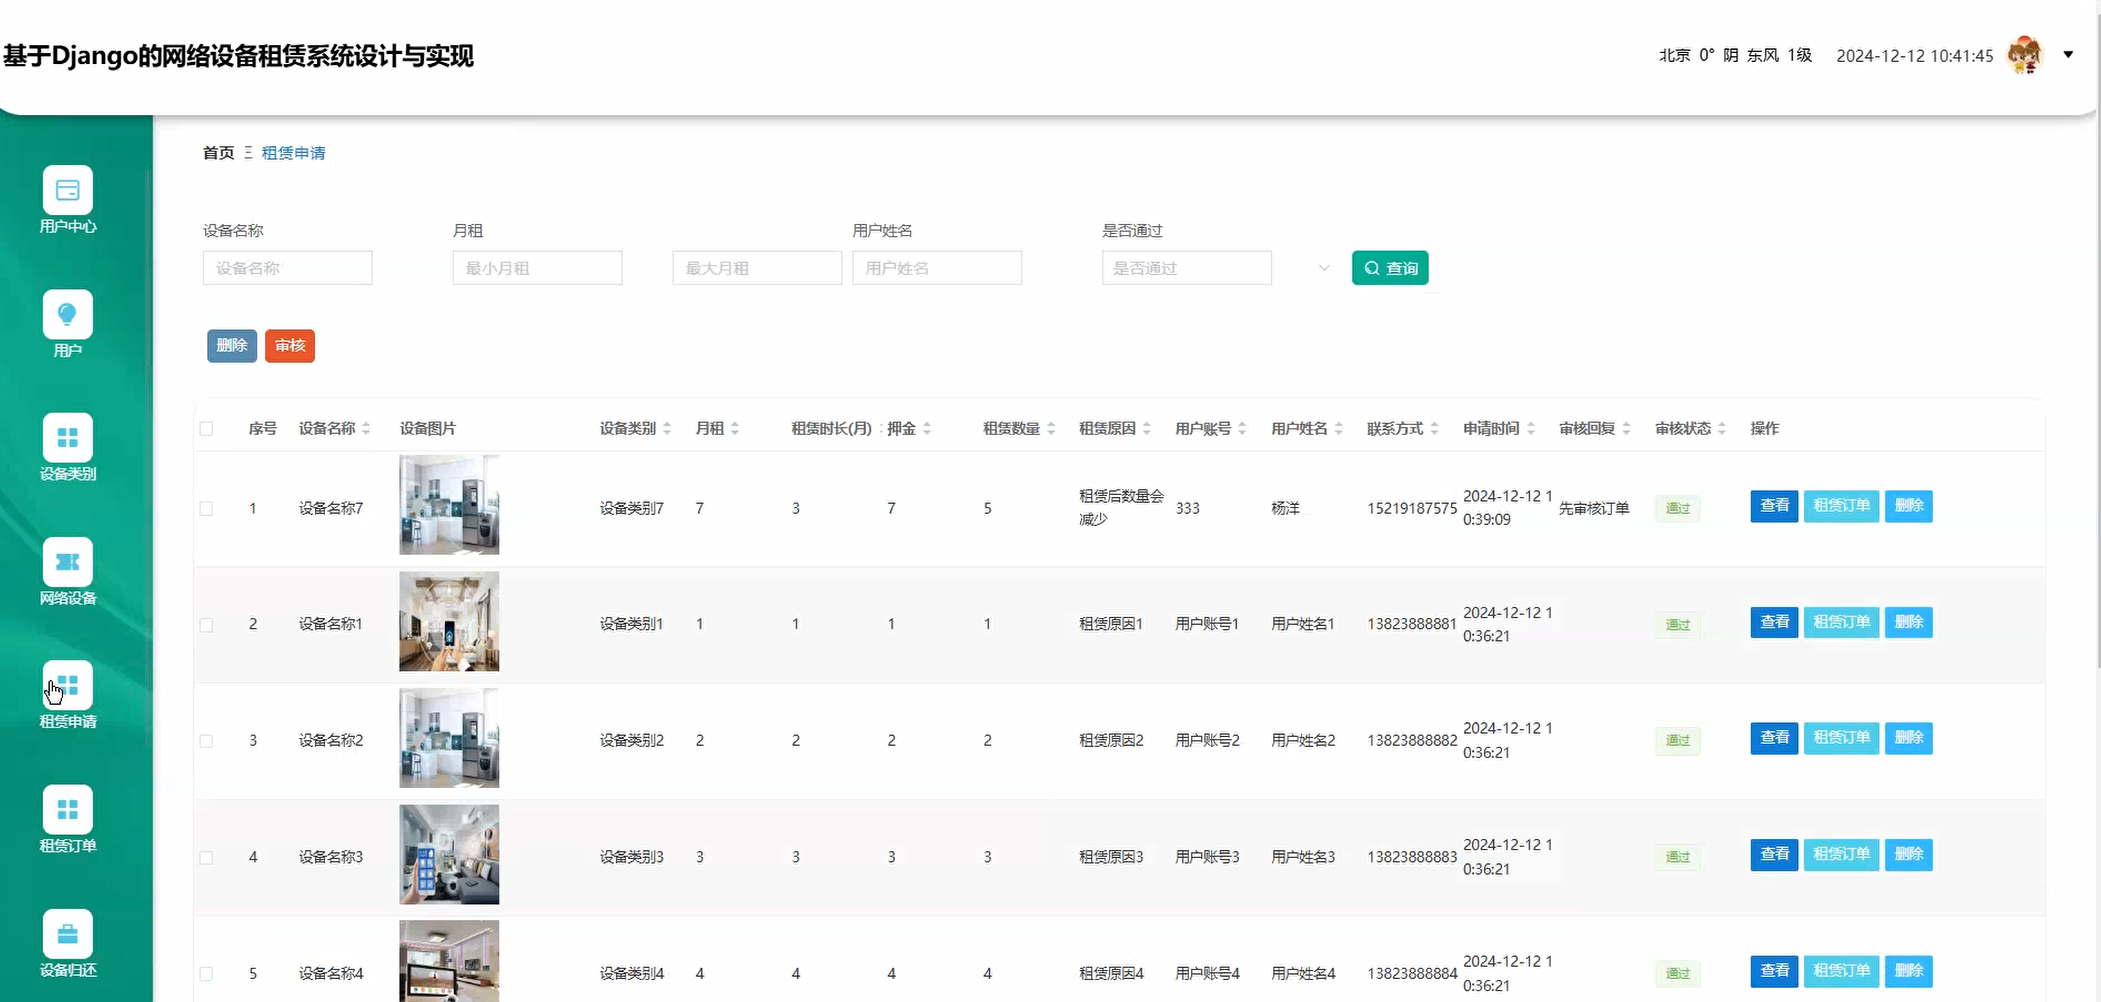Click the 是否通过 dropdown chevron
The height and width of the screenshot is (1002, 2101).
(x=1324, y=268)
